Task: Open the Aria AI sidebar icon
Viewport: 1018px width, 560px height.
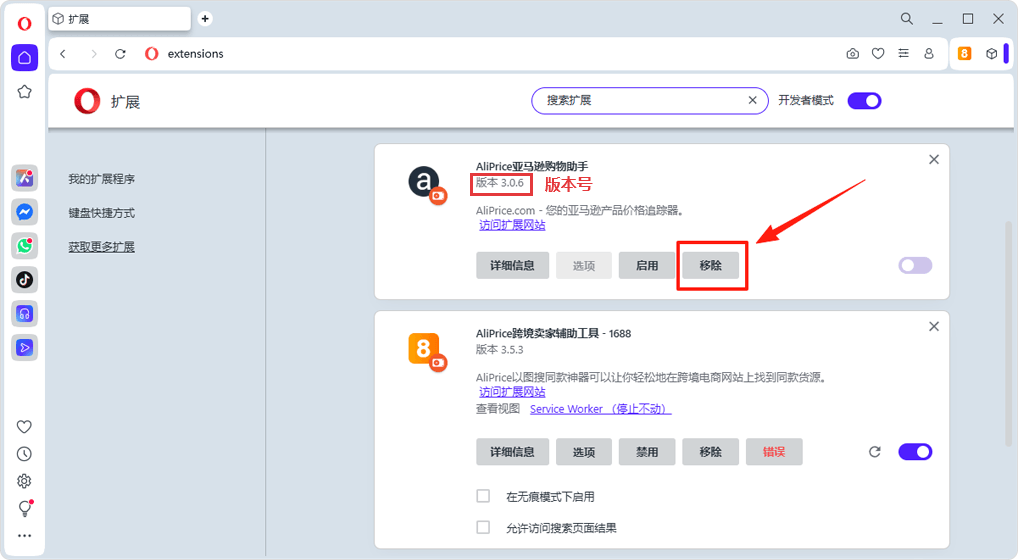Action: (25, 178)
